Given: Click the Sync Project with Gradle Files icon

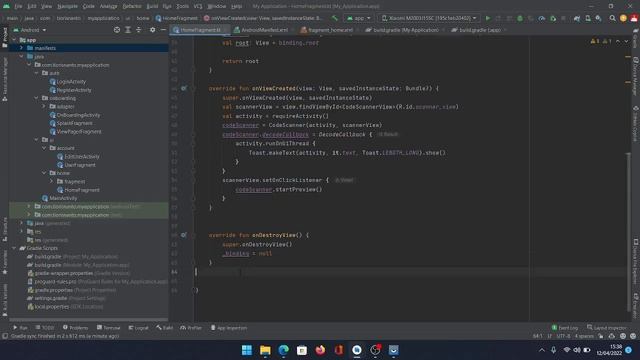Looking at the screenshot, I should tap(577, 18).
